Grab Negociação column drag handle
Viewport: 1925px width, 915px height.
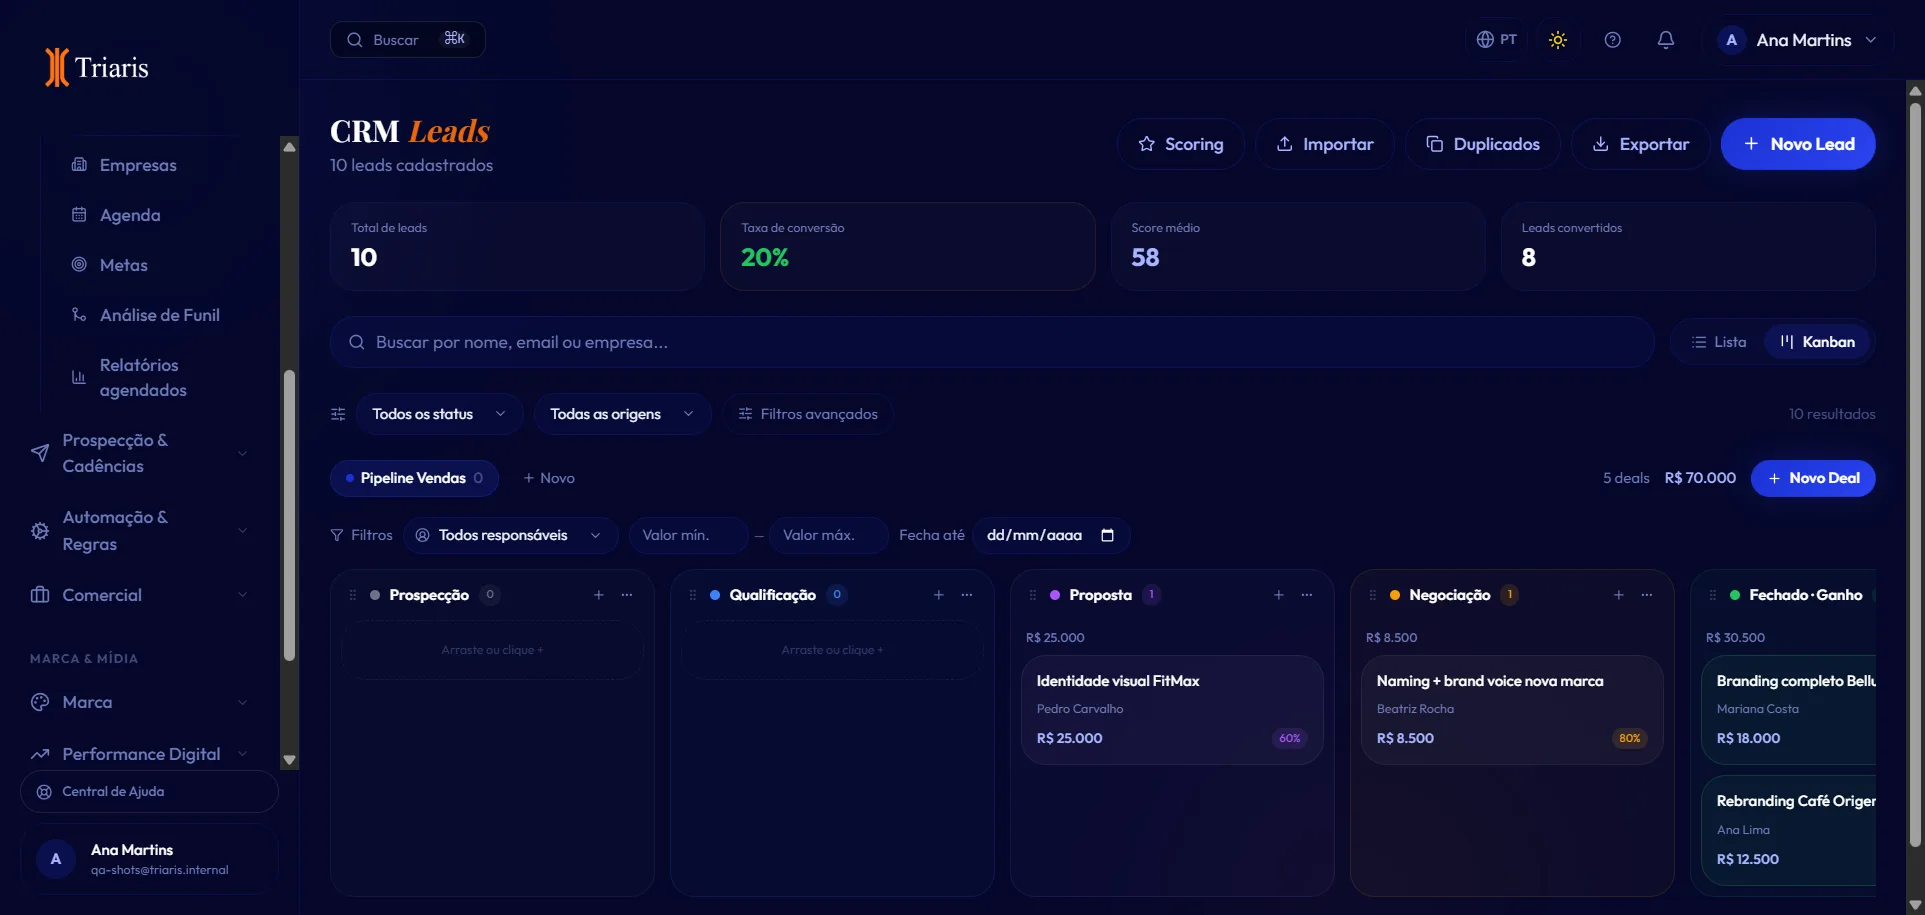click(x=1373, y=595)
